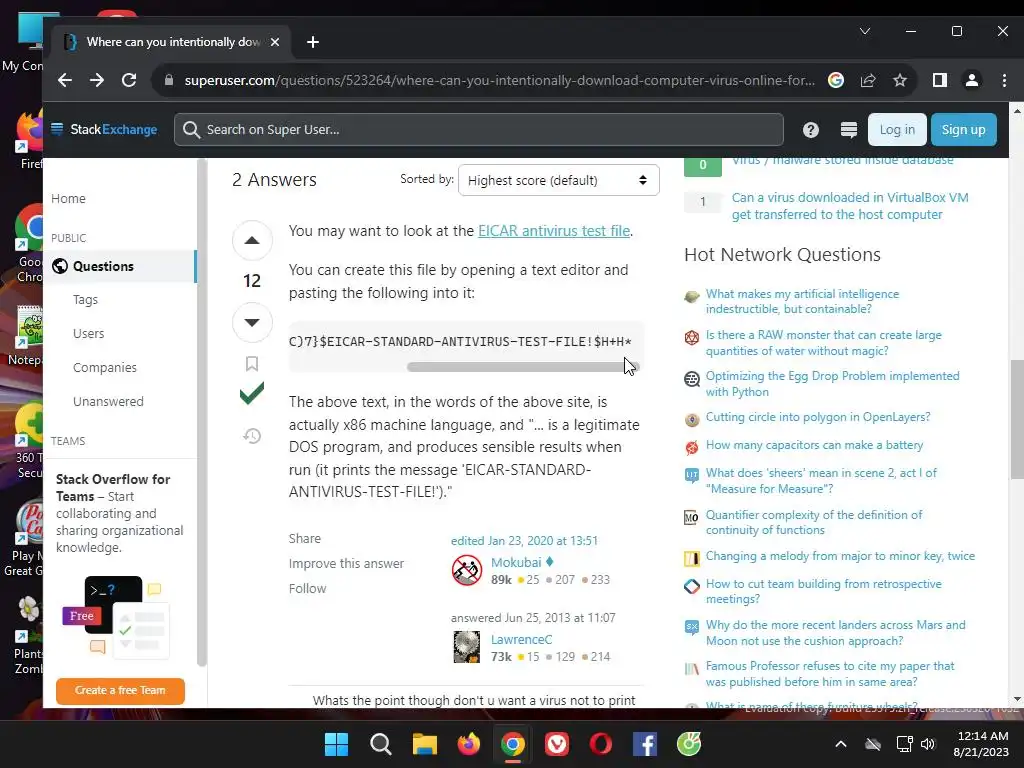The width and height of the screenshot is (1024, 768).
Task: Click the Chrome address bar URL
Action: pos(500,80)
